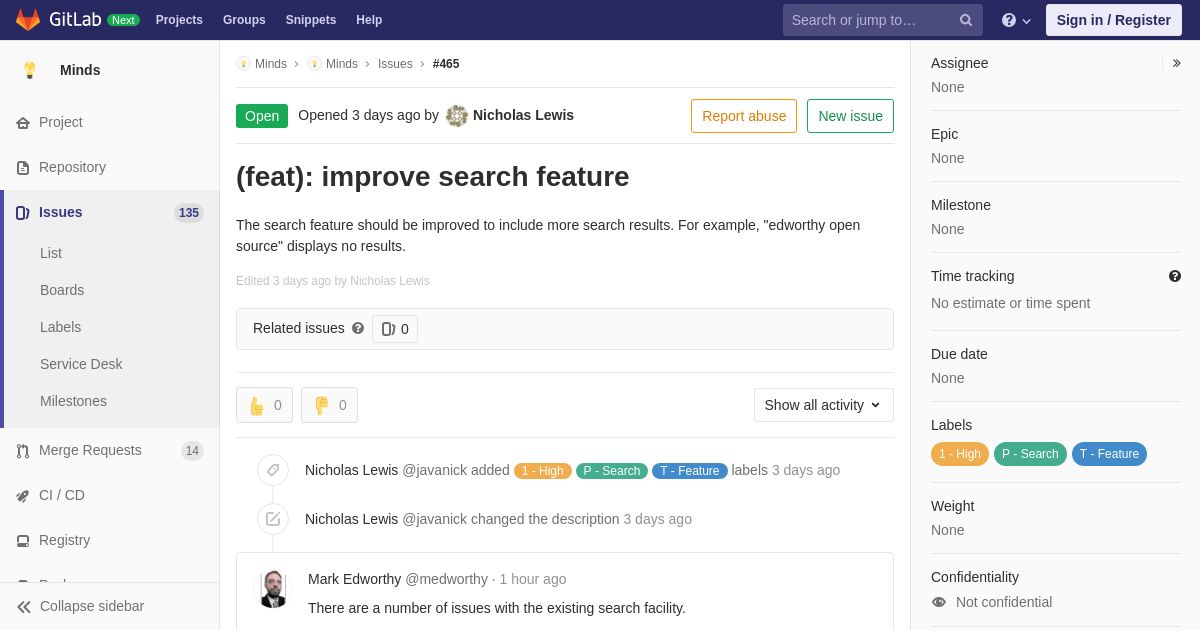Click Nicholas Lewis author name in header
The image size is (1200, 630).
pos(523,115)
